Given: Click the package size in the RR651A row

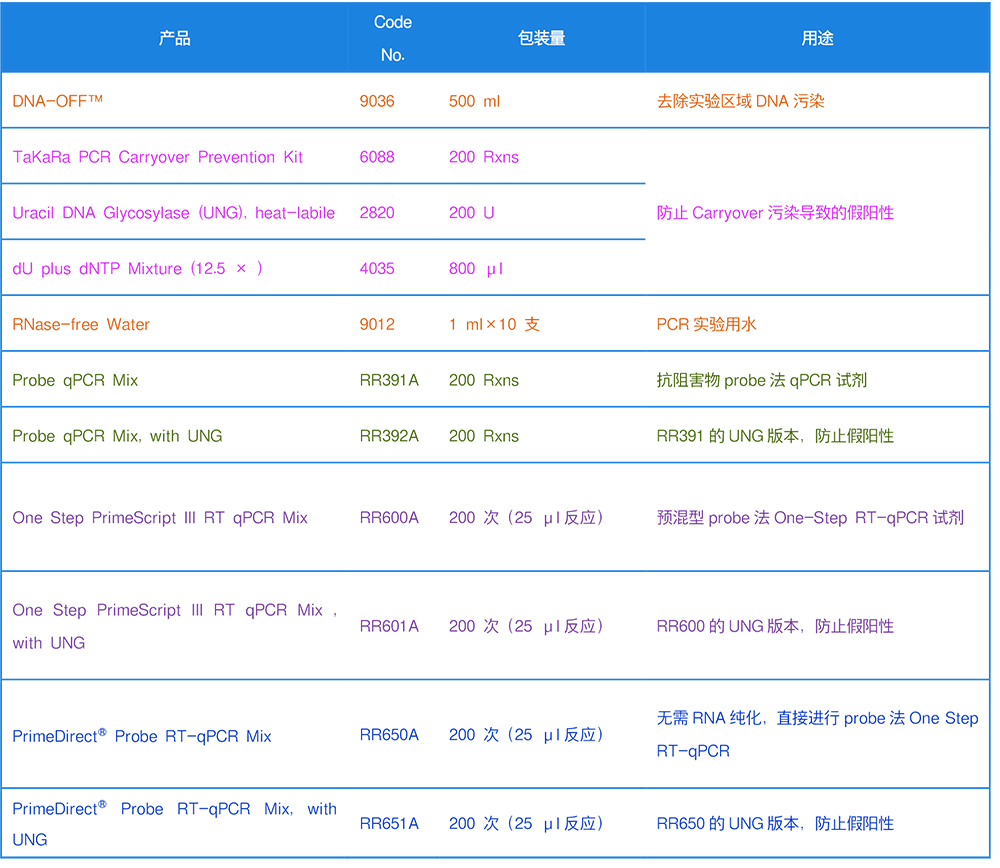Looking at the screenshot, I should pos(526,823).
